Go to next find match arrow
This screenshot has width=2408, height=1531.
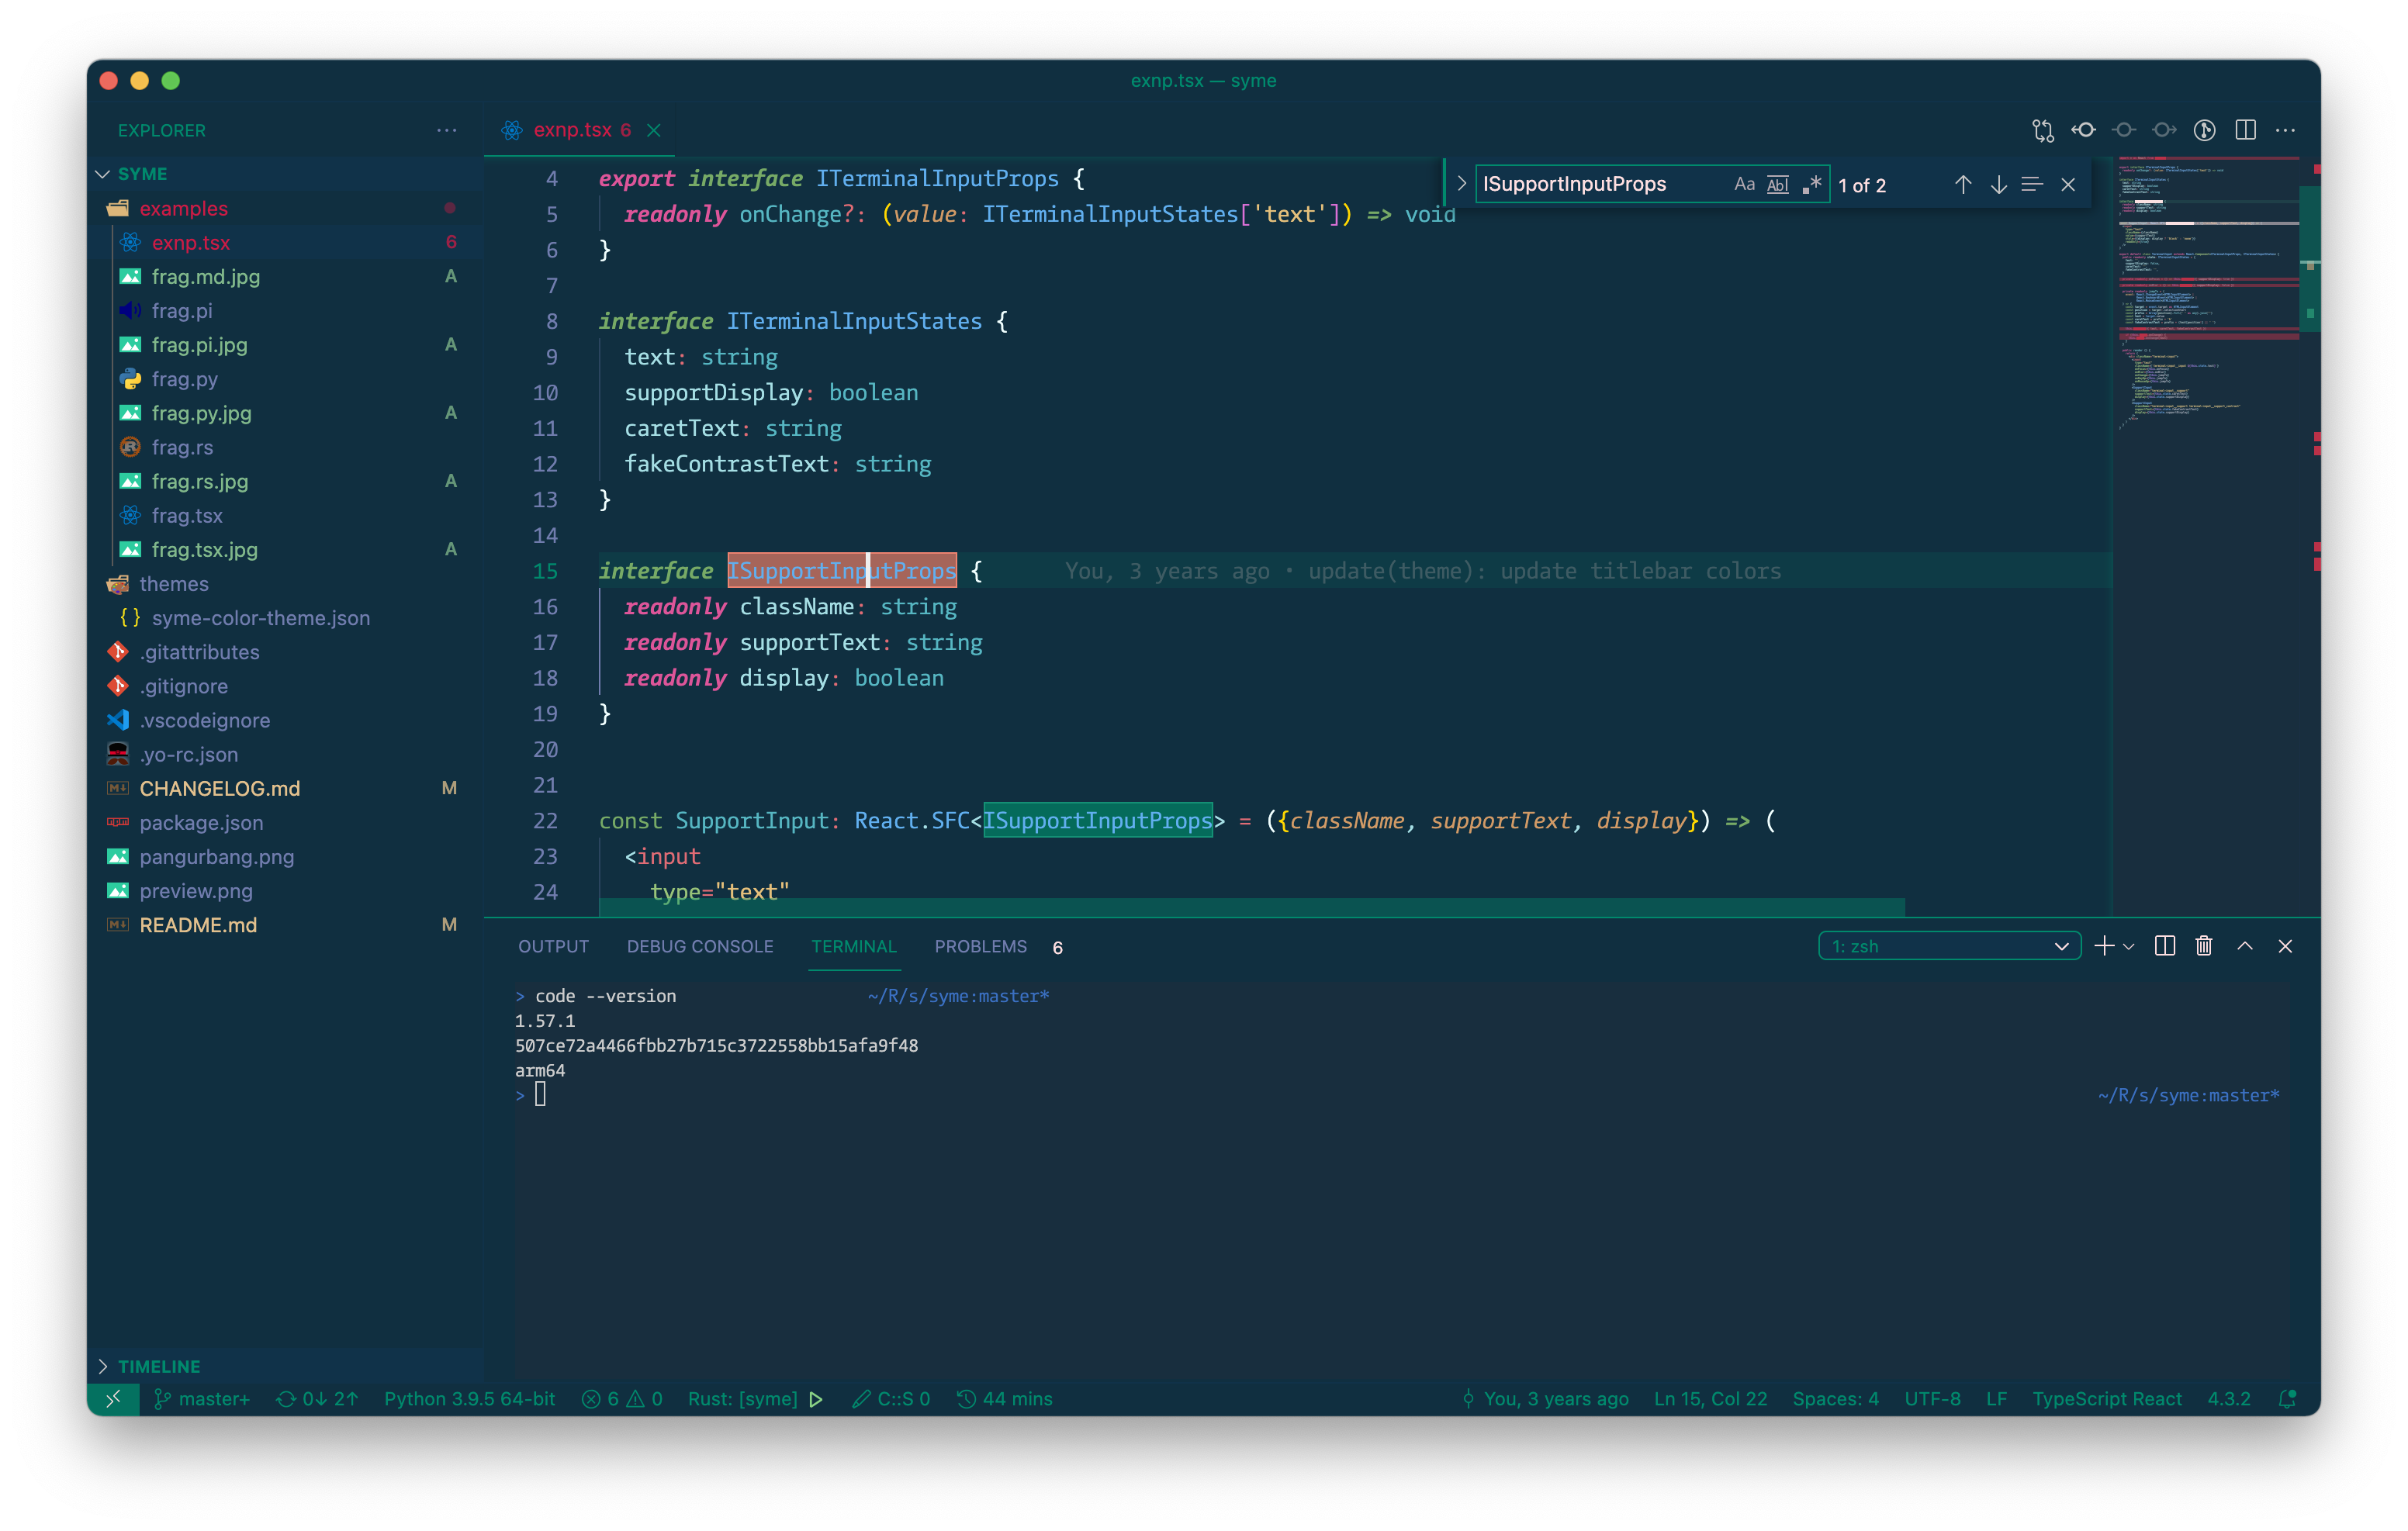click(1998, 185)
